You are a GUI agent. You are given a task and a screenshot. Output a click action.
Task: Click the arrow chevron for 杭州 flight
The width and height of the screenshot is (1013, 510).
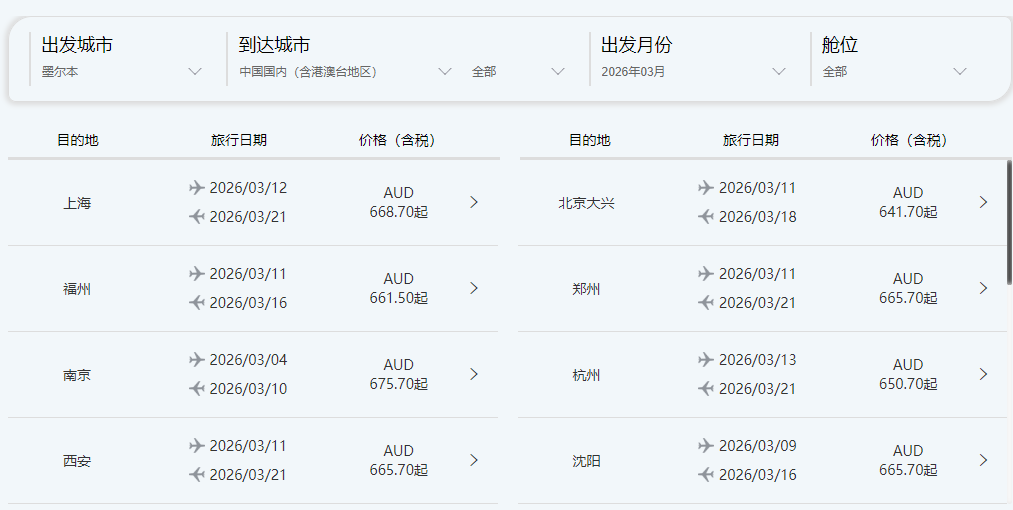(983, 374)
